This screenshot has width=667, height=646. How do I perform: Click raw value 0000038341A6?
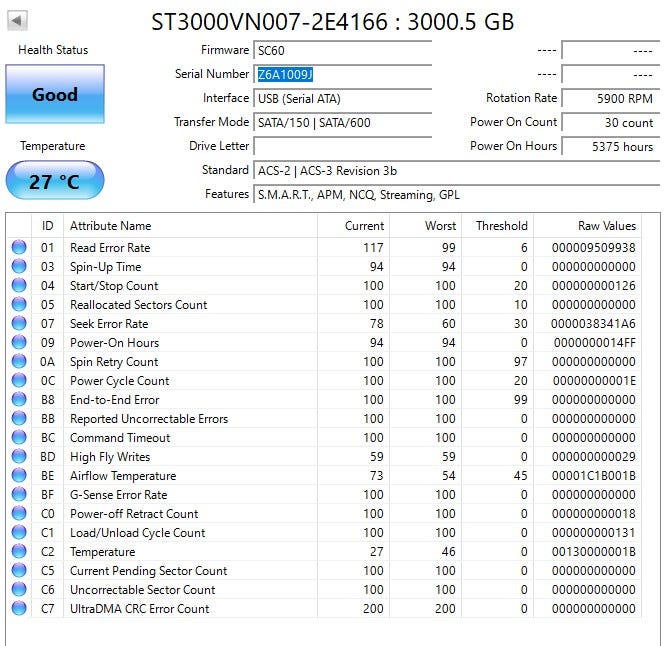tap(593, 324)
